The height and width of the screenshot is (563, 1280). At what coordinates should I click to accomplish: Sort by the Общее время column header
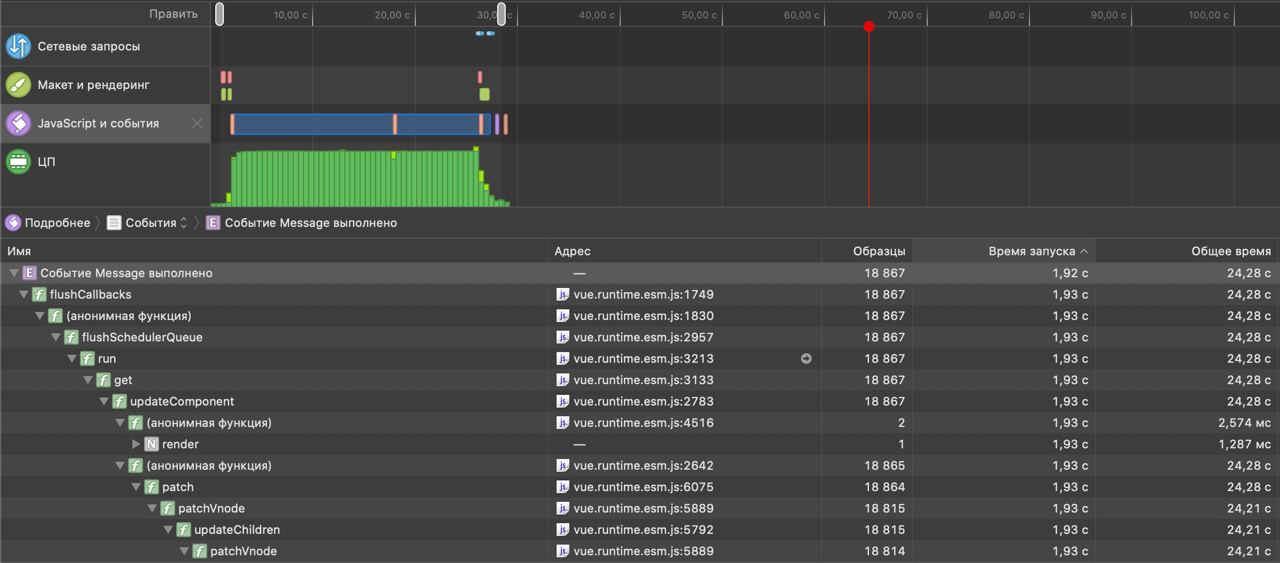(x=1188, y=251)
